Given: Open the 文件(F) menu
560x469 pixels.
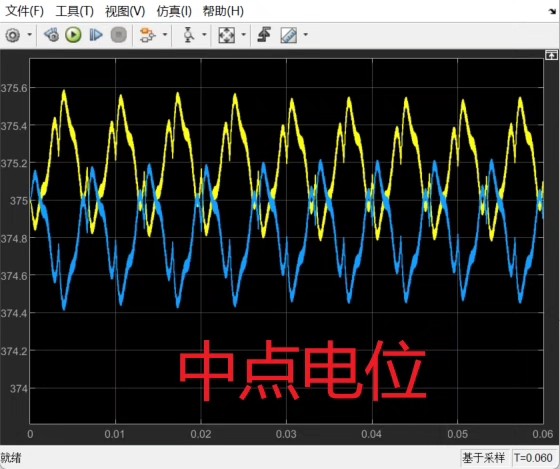Looking at the screenshot, I should pos(25,11).
